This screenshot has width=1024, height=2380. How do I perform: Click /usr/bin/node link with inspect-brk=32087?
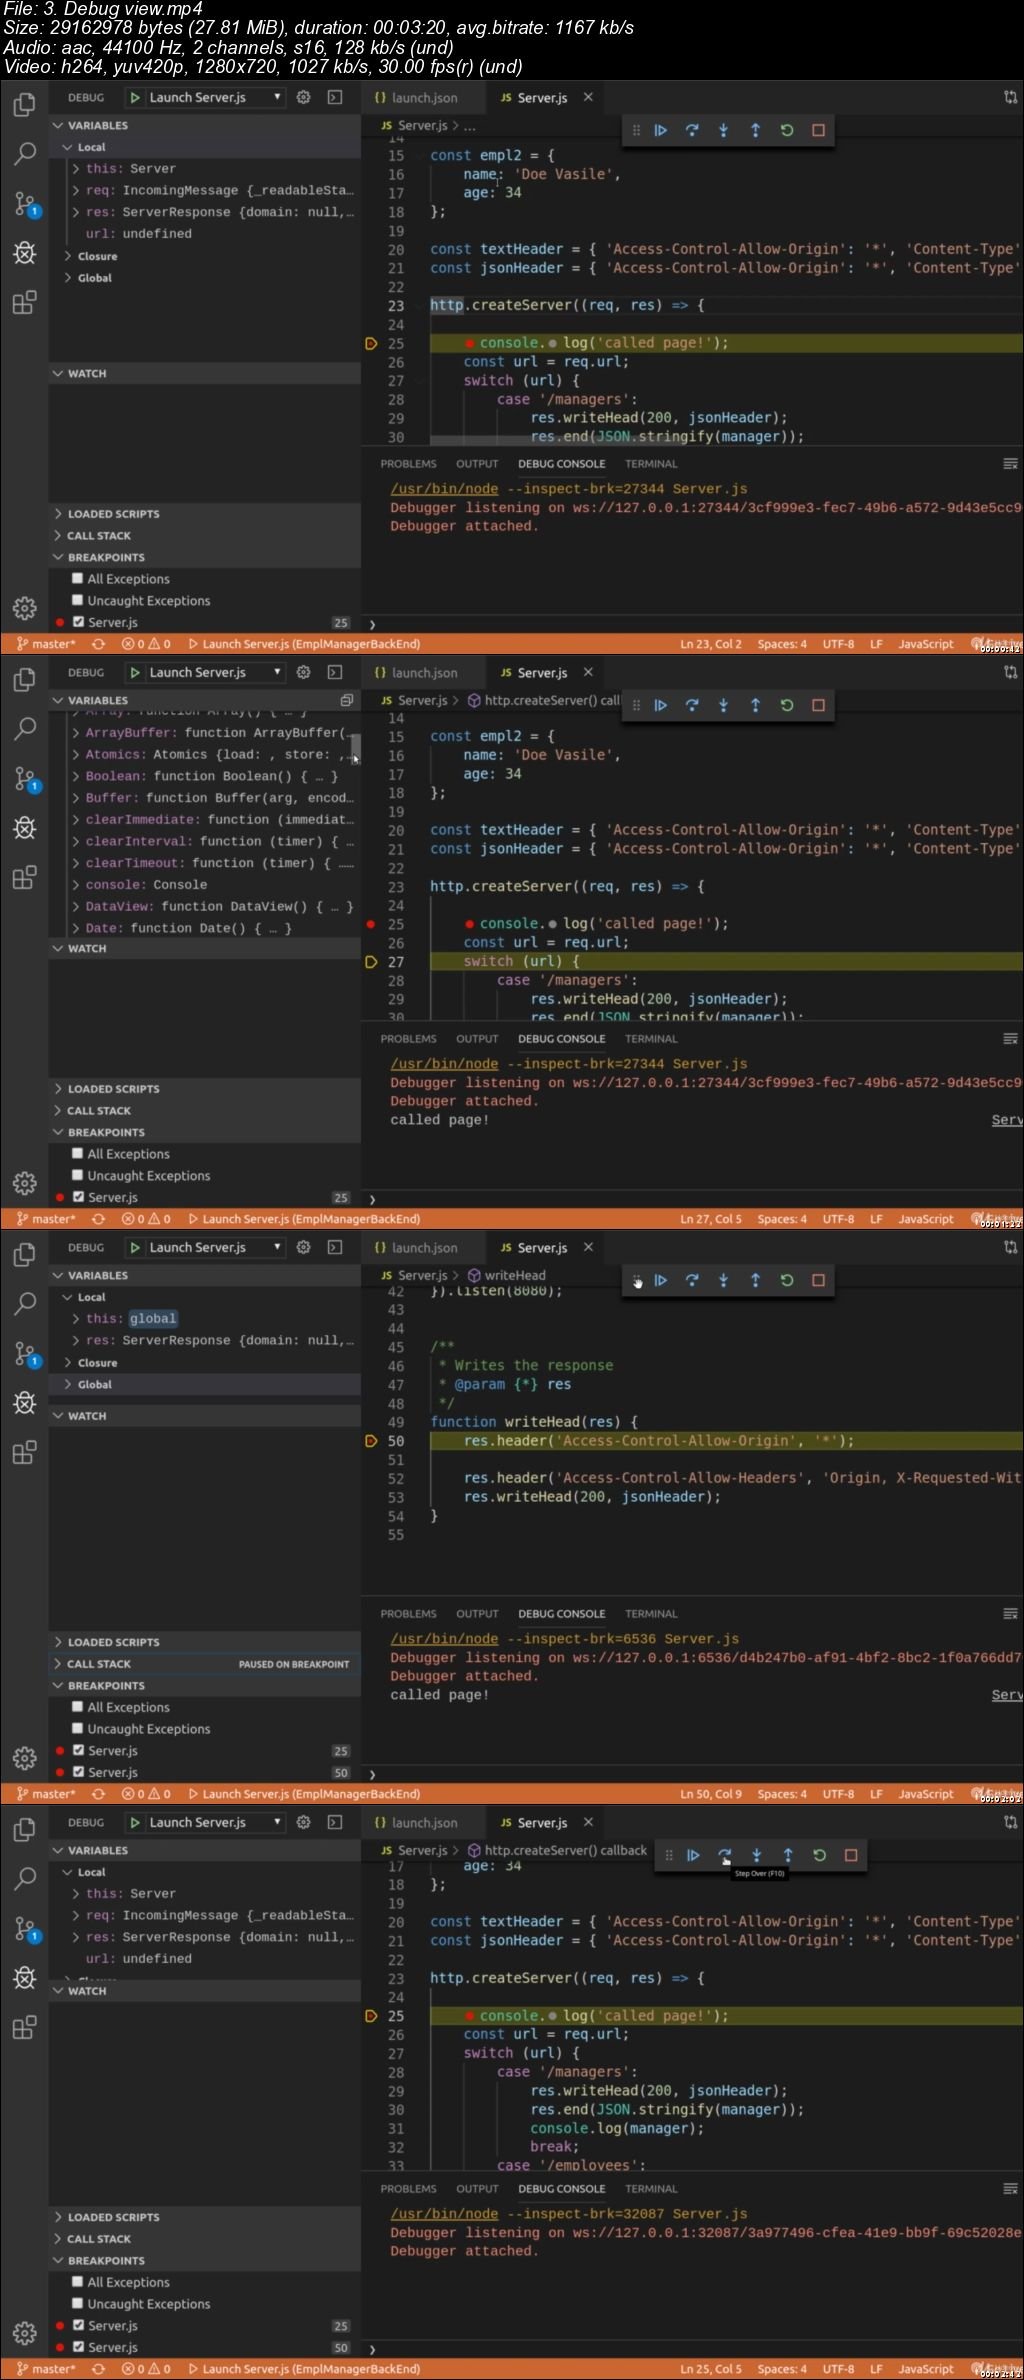point(444,2214)
